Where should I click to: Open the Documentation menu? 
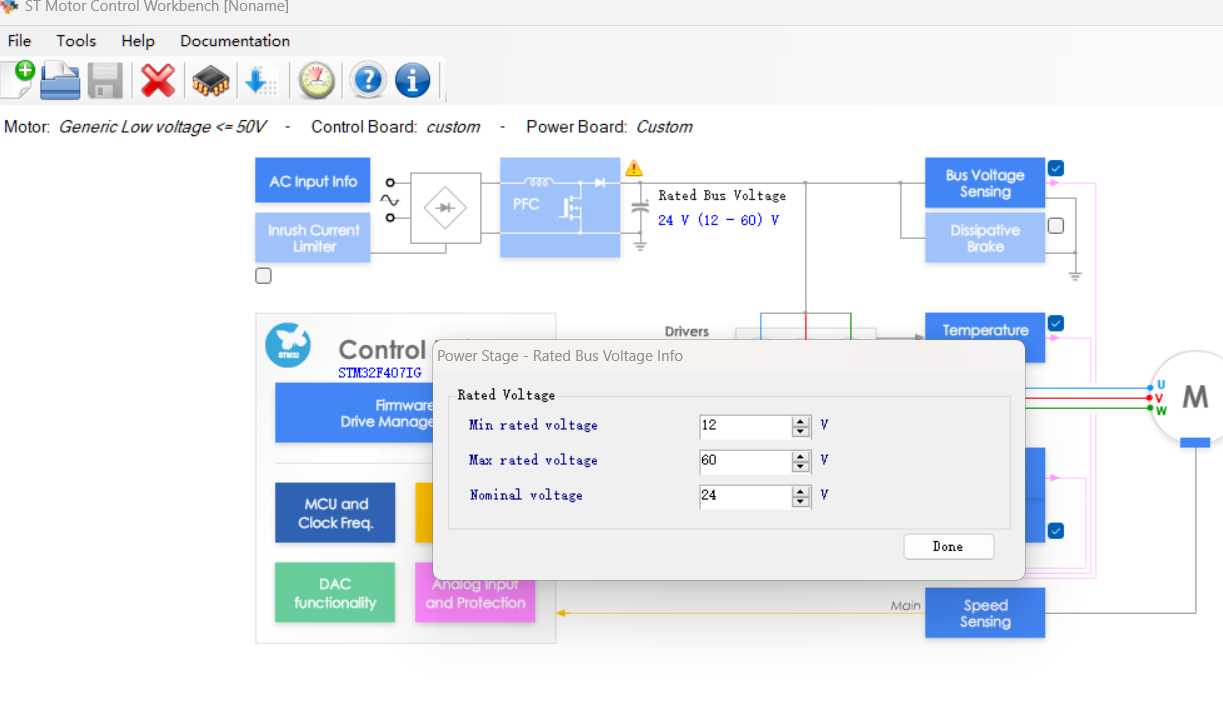coord(235,41)
